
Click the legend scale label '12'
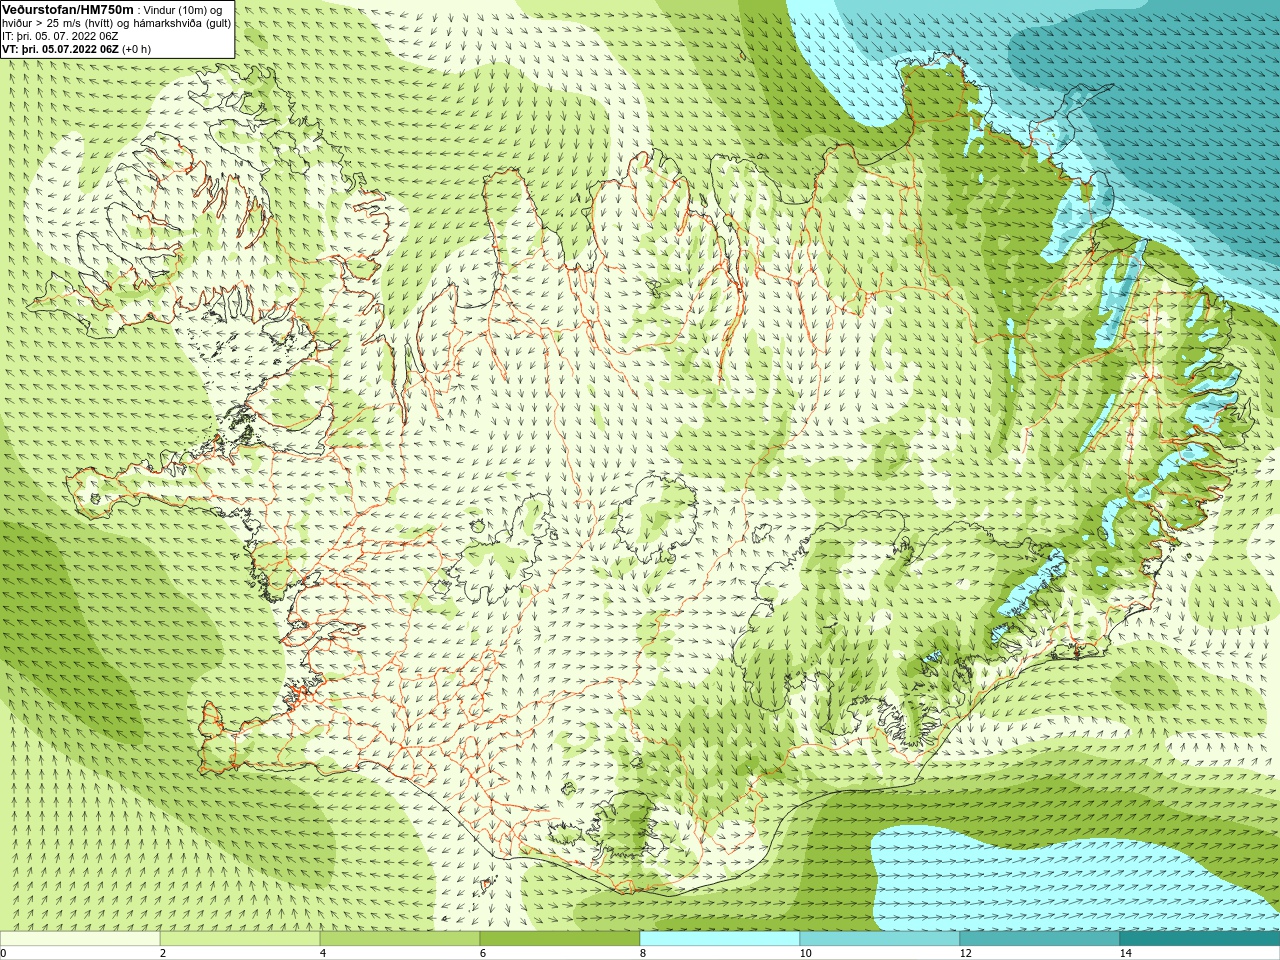(x=965, y=953)
